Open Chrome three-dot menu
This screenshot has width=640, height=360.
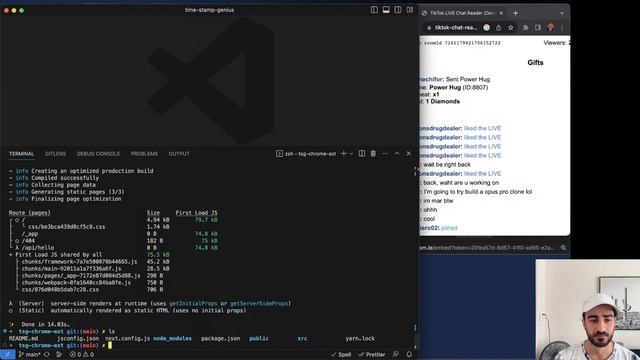(x=562, y=27)
